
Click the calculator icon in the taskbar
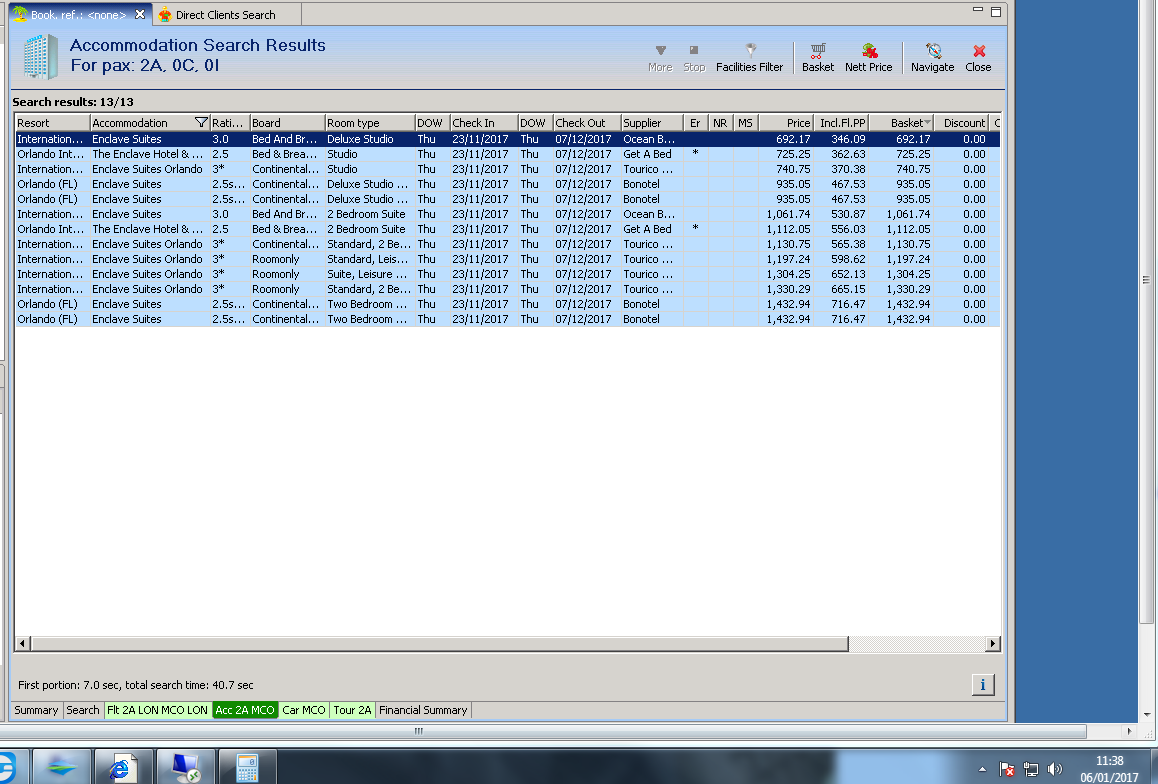[x=246, y=767]
